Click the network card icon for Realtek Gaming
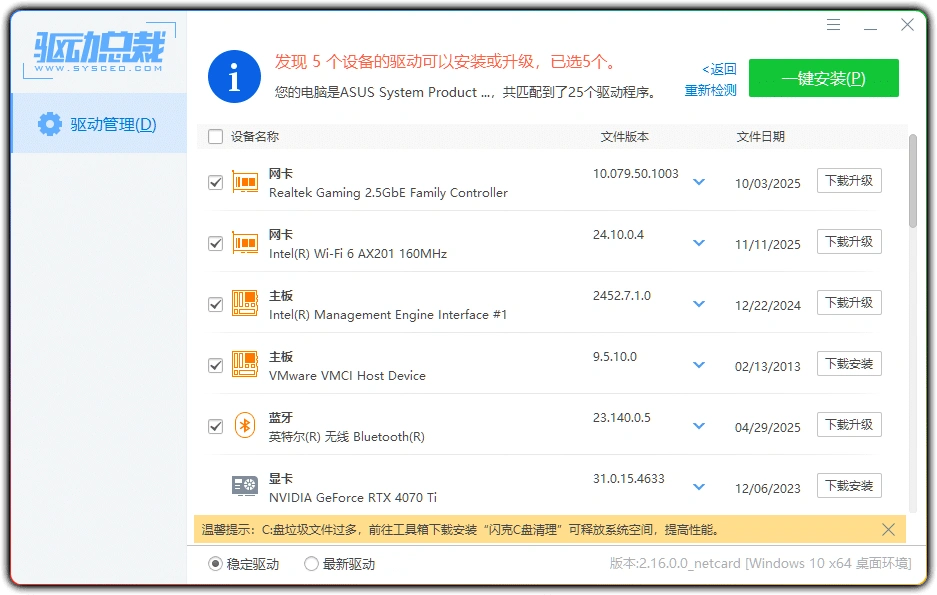This screenshot has width=937, height=595. [245, 182]
